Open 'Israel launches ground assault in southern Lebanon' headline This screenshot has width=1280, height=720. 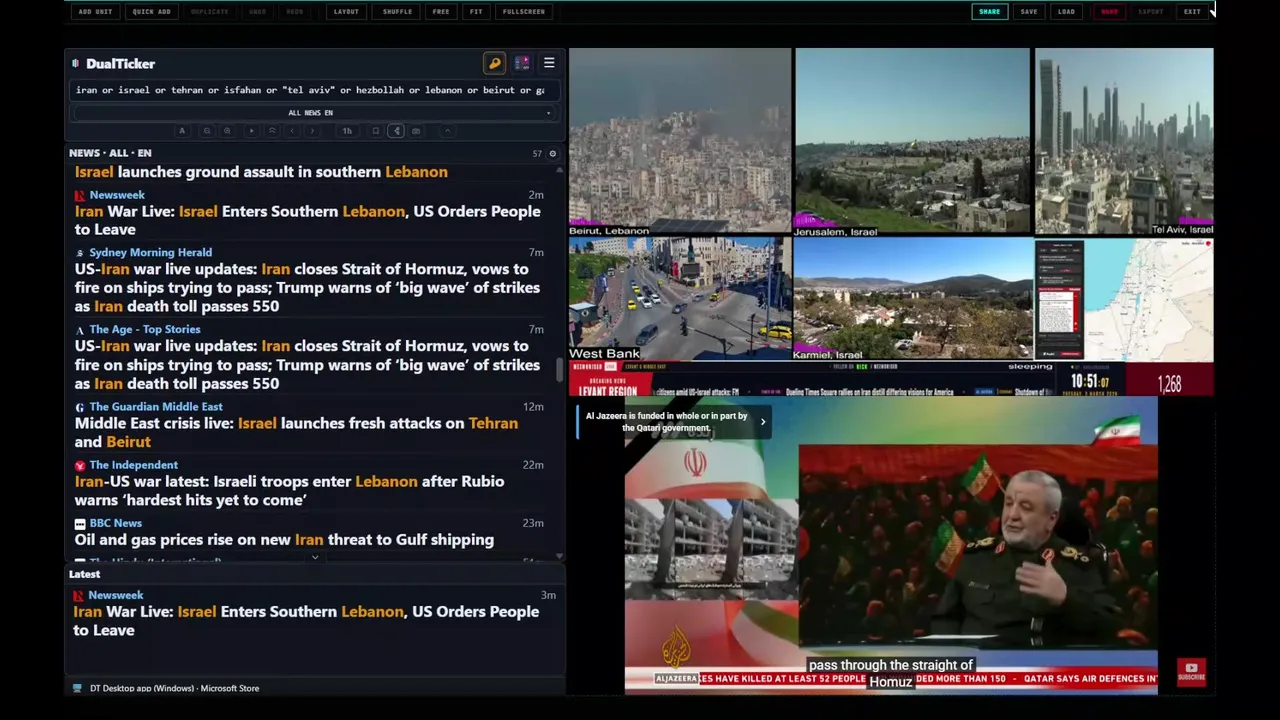[x=261, y=172]
